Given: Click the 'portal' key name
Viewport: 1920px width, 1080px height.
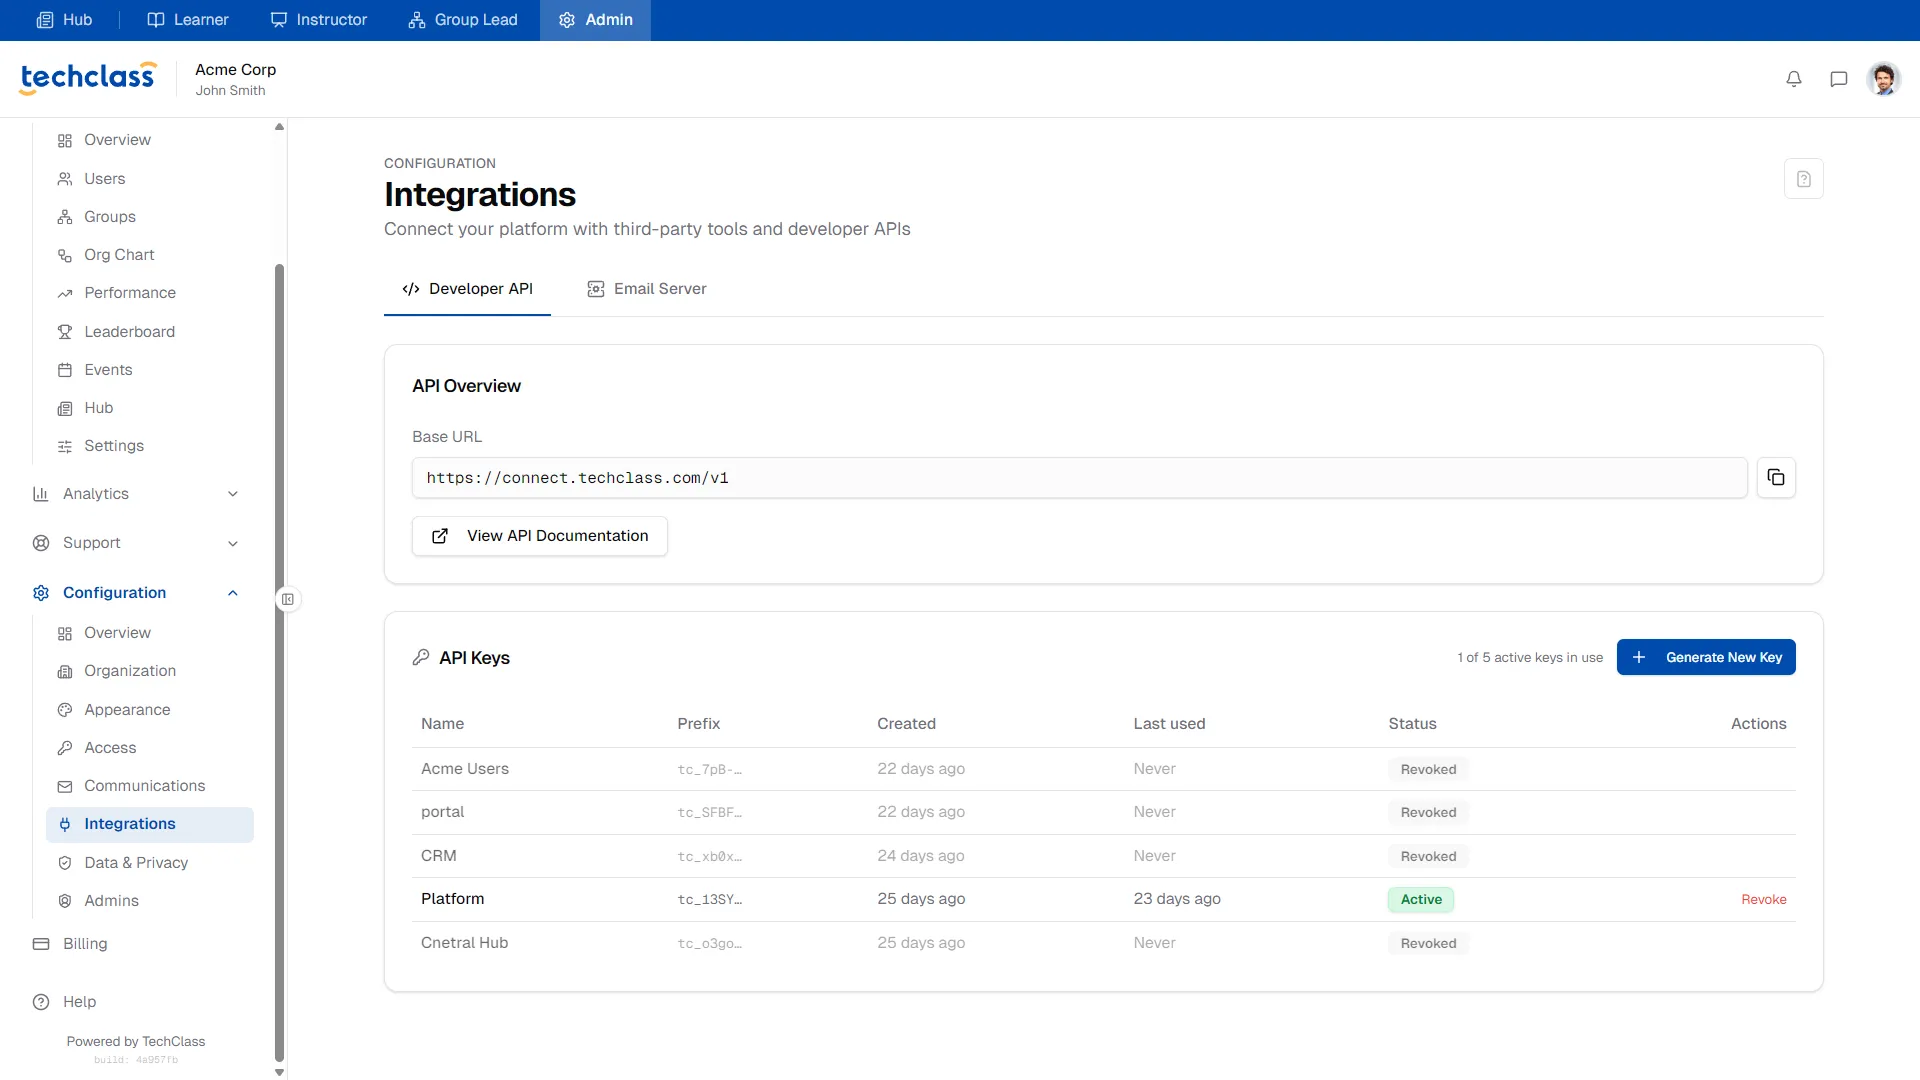Looking at the screenshot, I should pyautogui.click(x=443, y=812).
